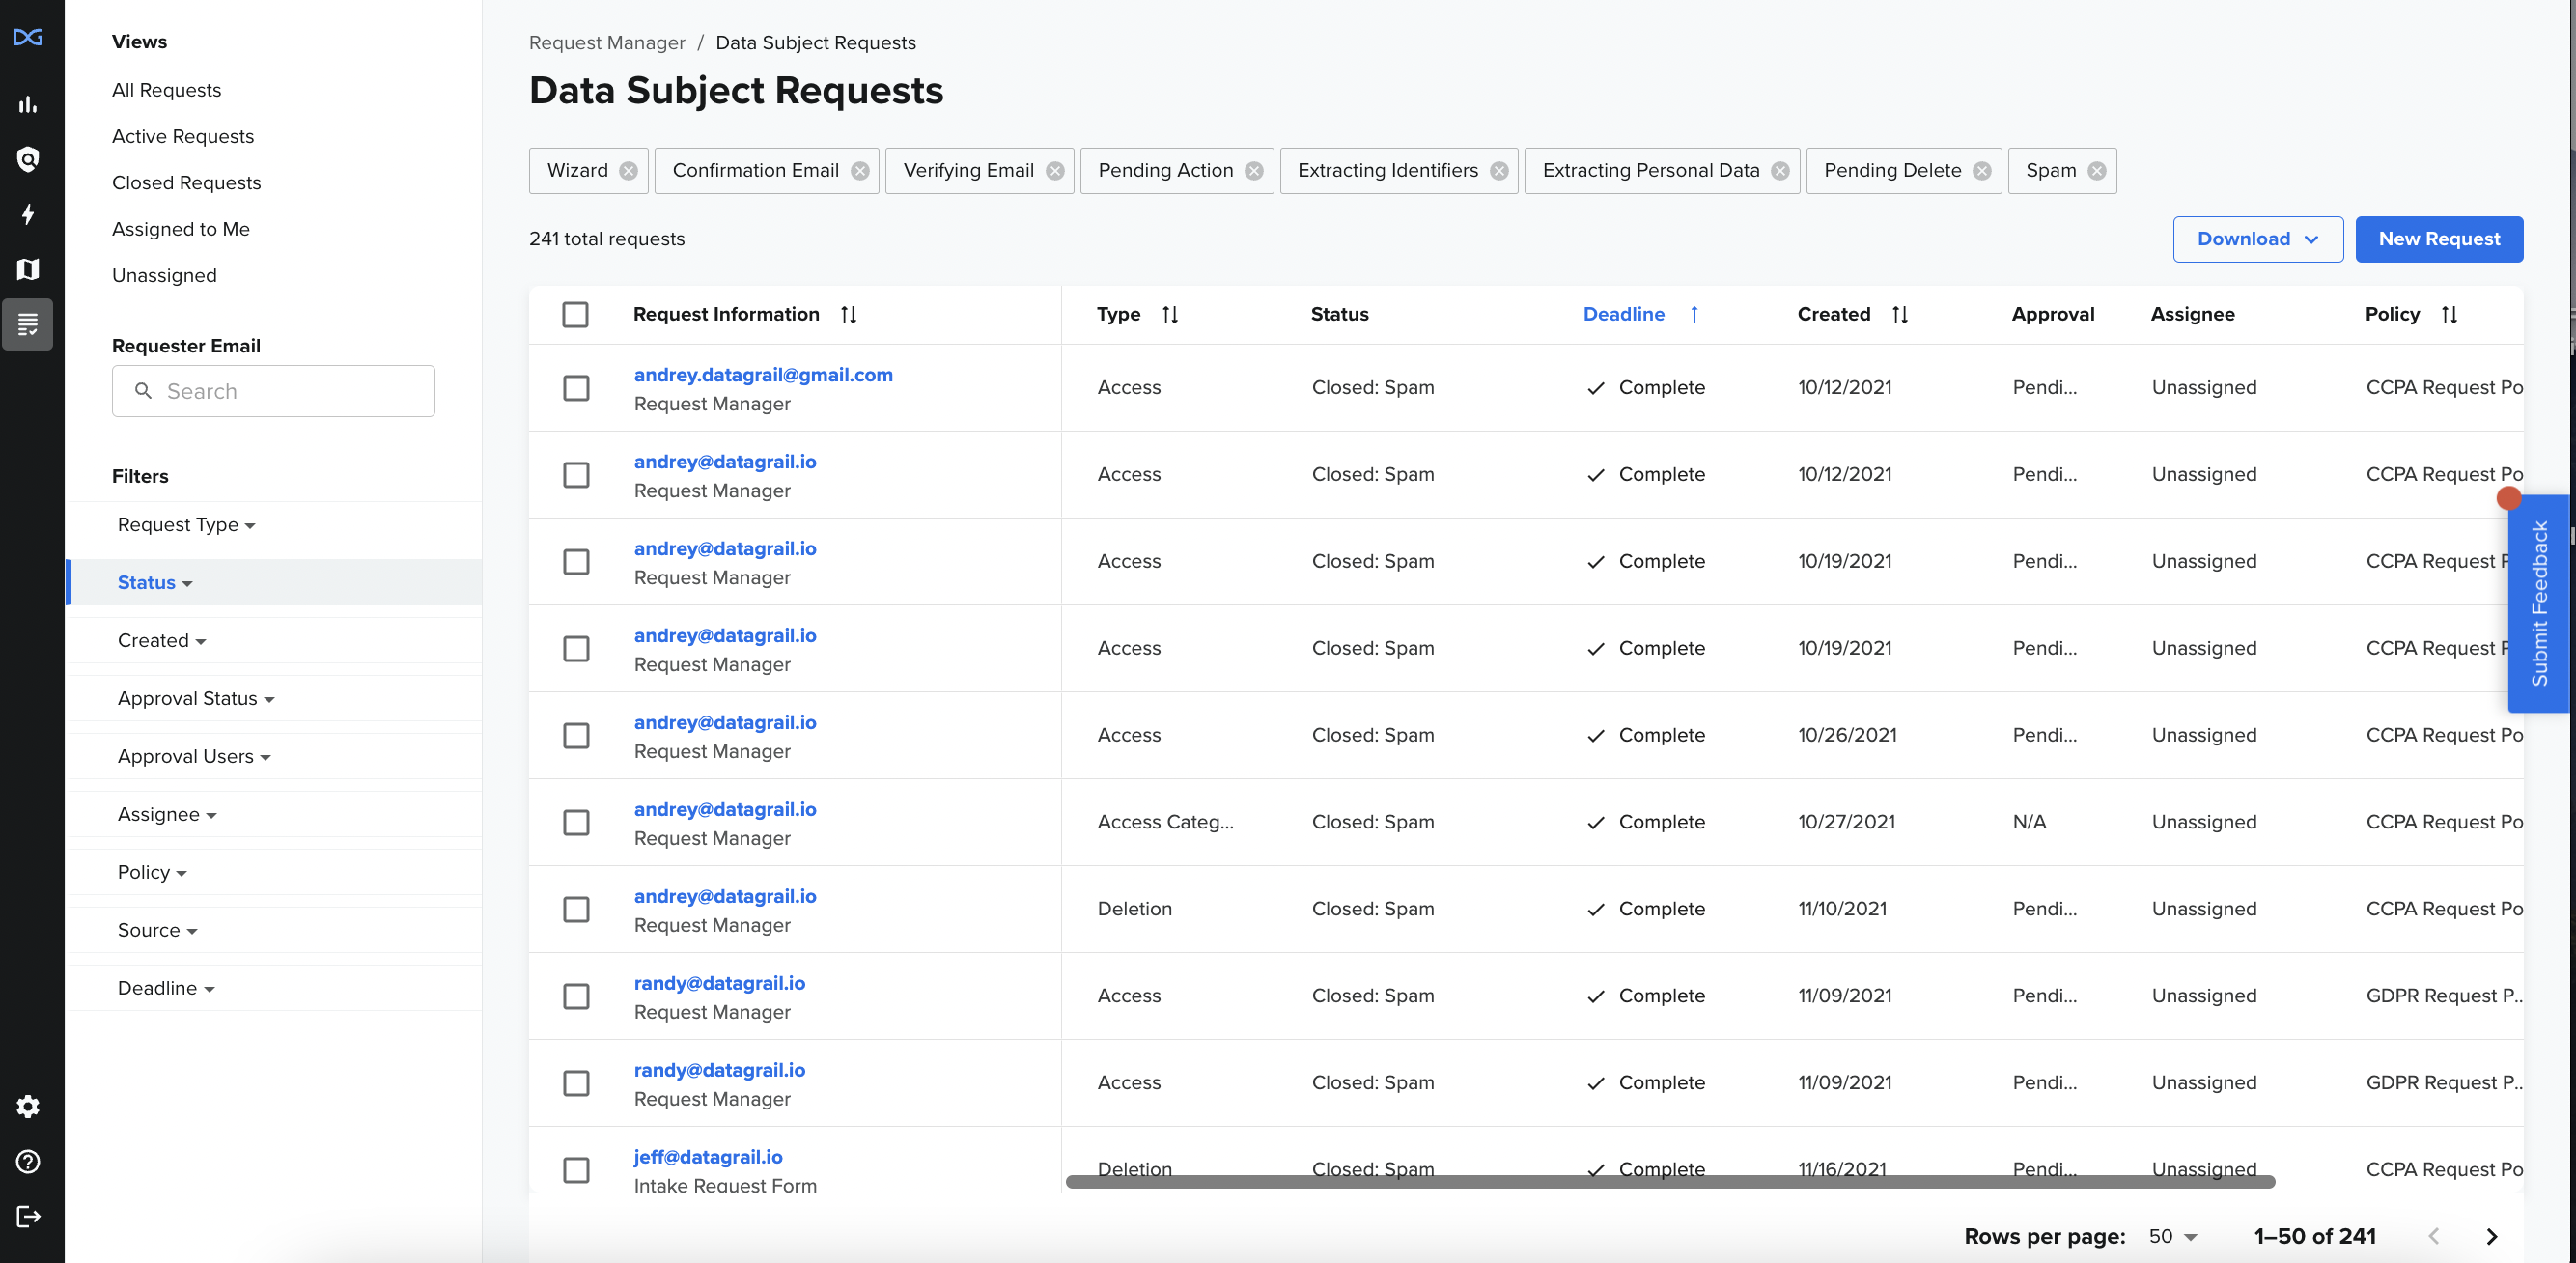Change rows per page from 50
Screen dimensions: 2576x1263
(x=2172, y=1237)
